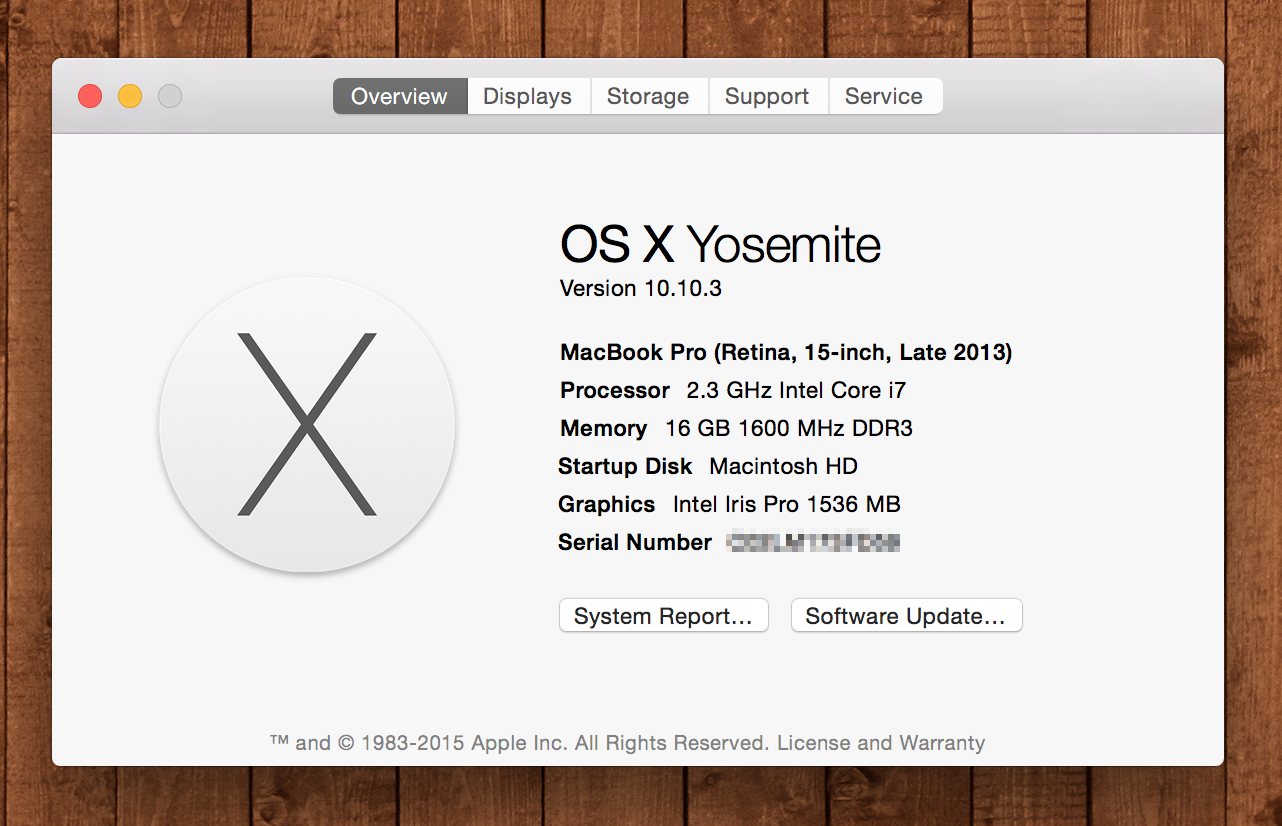
Task: Select the MacBook Pro model line
Action: coord(786,352)
